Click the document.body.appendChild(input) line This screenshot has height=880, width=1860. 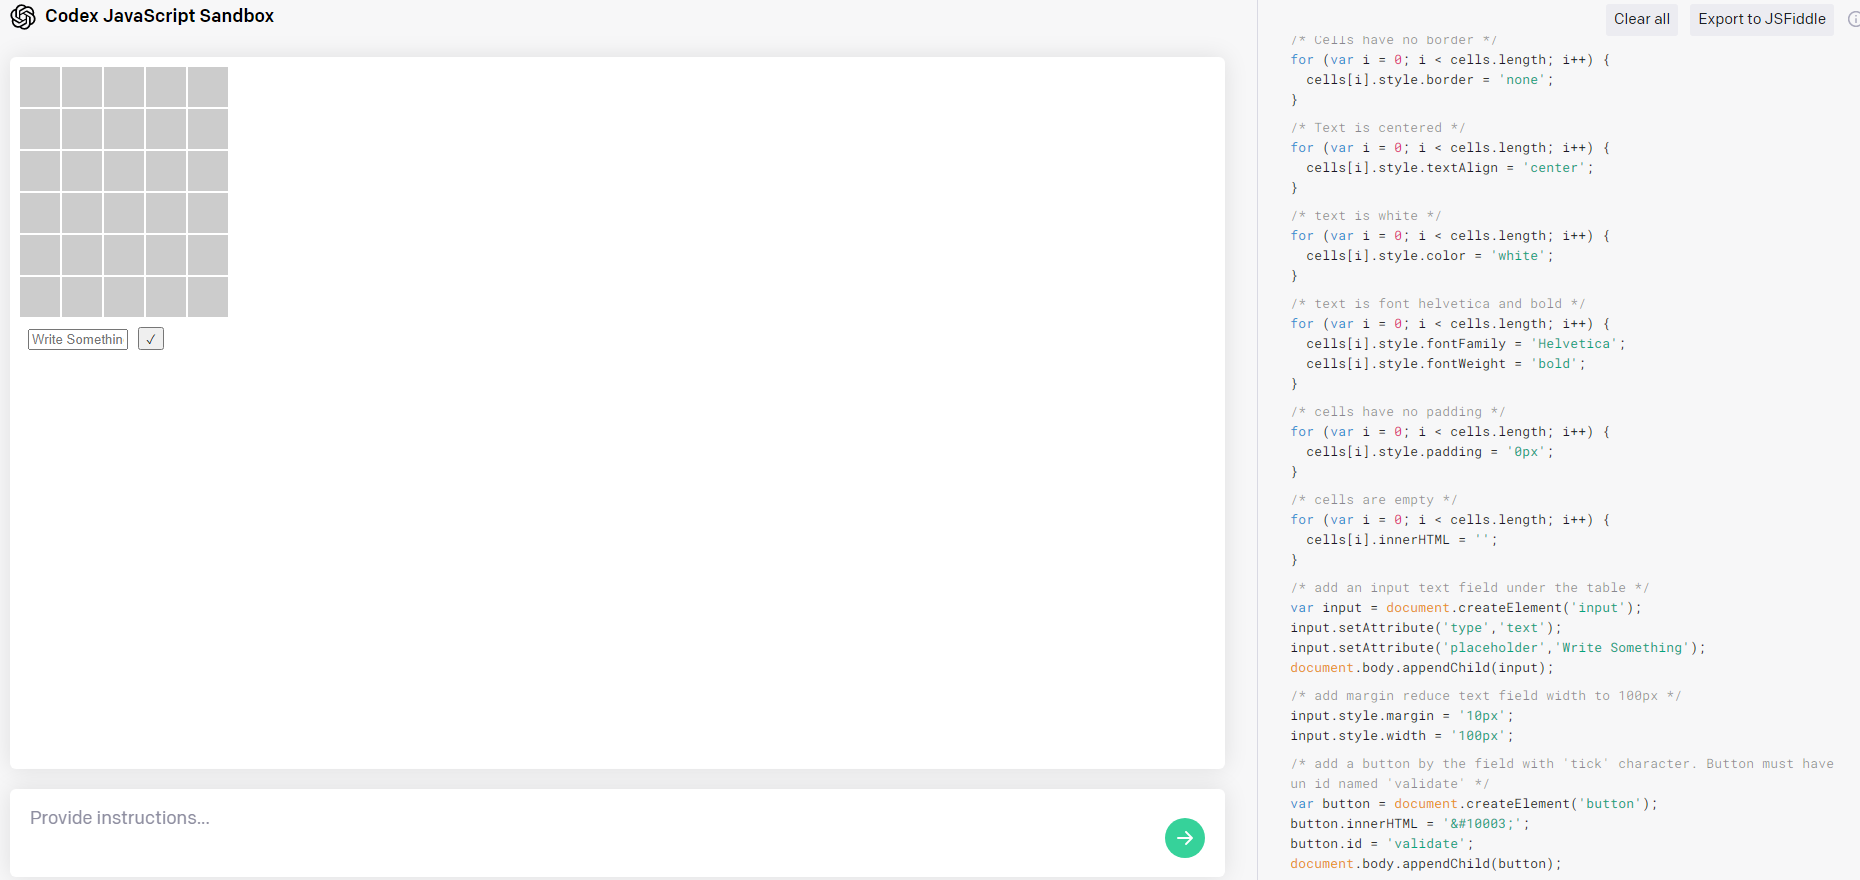[x=1422, y=668]
